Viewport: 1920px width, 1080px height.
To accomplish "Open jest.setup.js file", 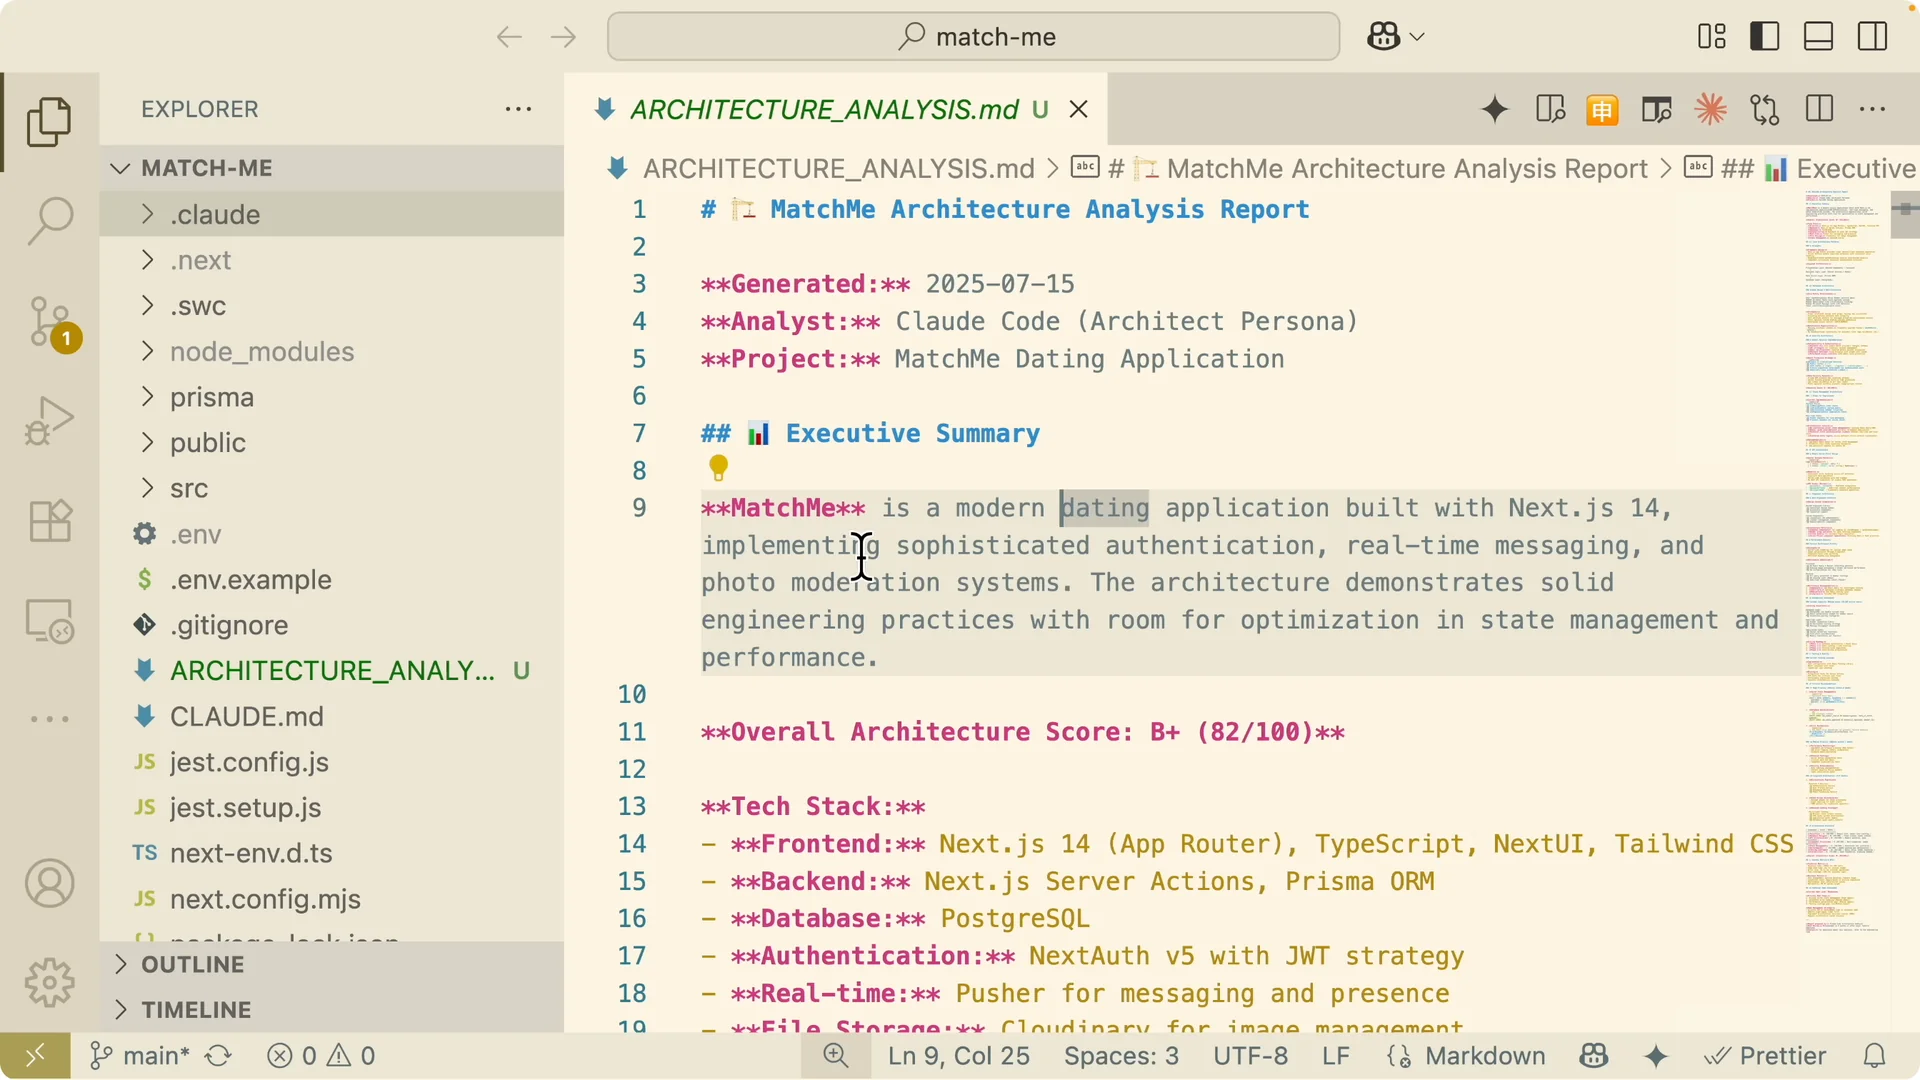I will (x=332, y=808).
